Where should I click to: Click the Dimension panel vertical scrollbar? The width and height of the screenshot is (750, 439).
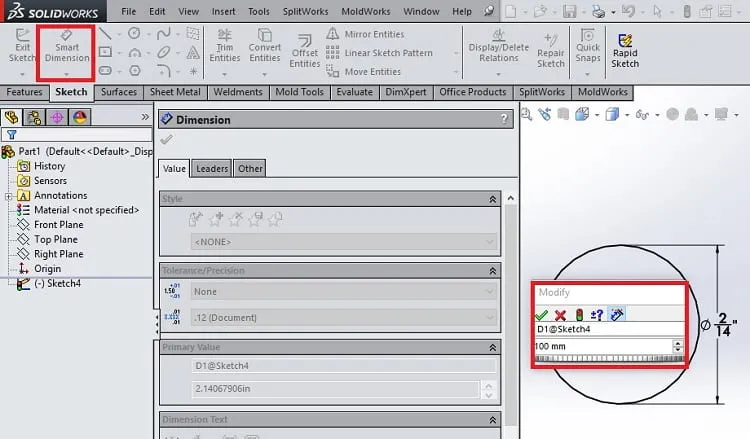click(510, 311)
